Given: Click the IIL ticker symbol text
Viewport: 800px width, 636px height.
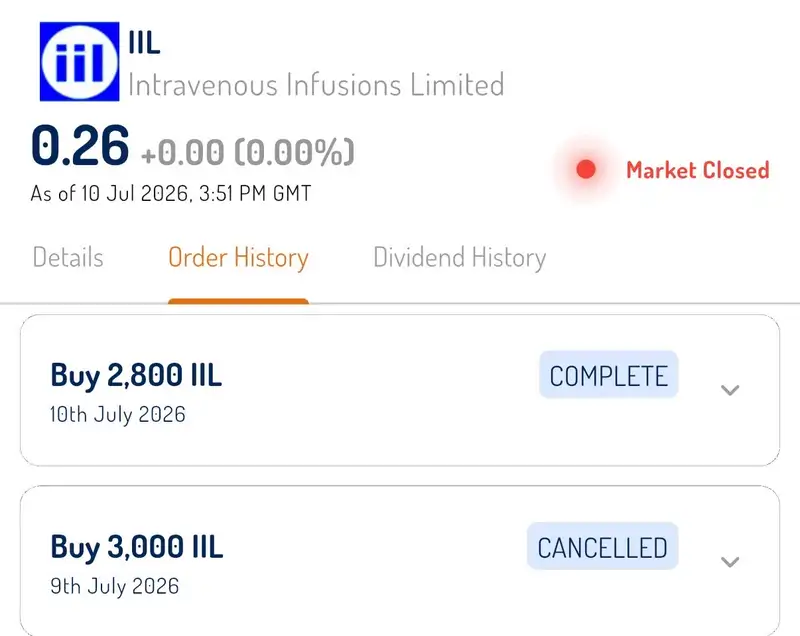Looking at the screenshot, I should click(x=144, y=42).
